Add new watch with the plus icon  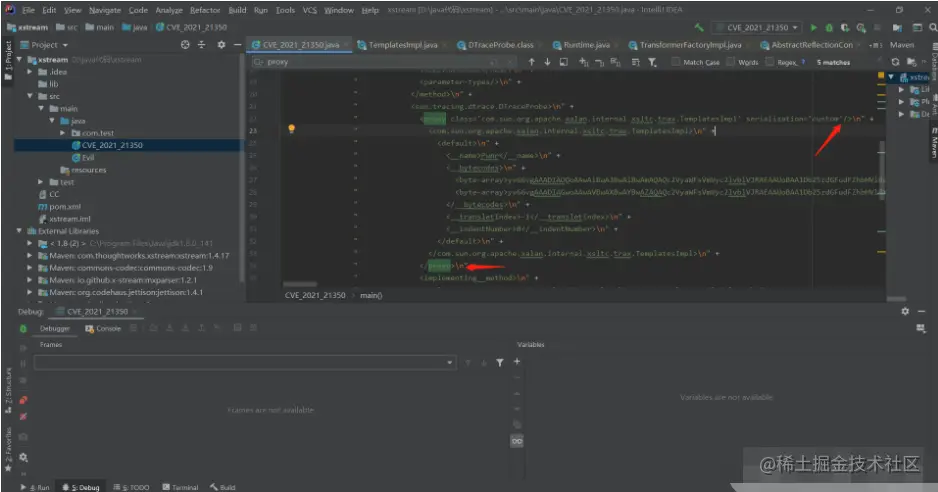(517, 362)
